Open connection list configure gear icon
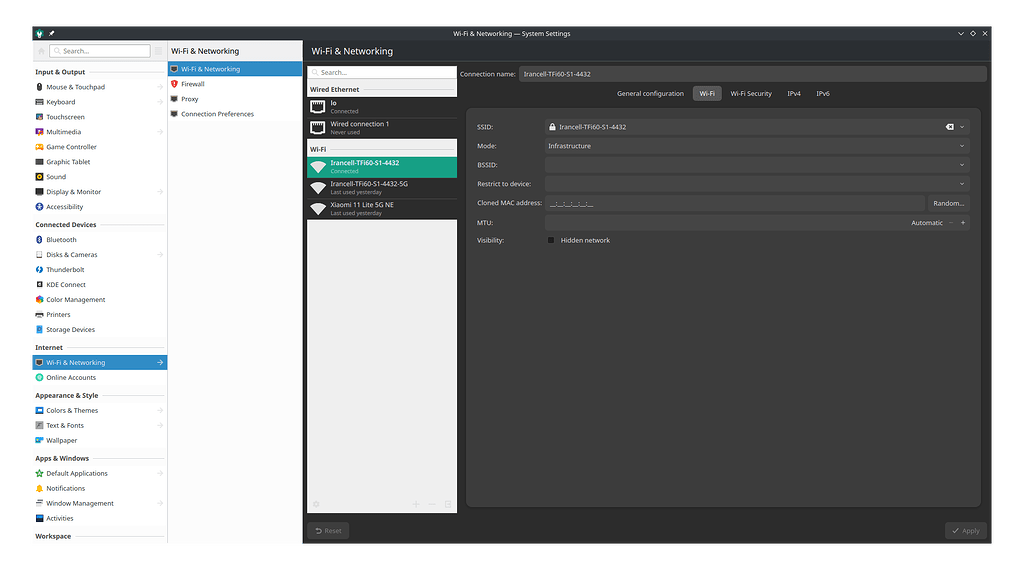 pos(316,504)
